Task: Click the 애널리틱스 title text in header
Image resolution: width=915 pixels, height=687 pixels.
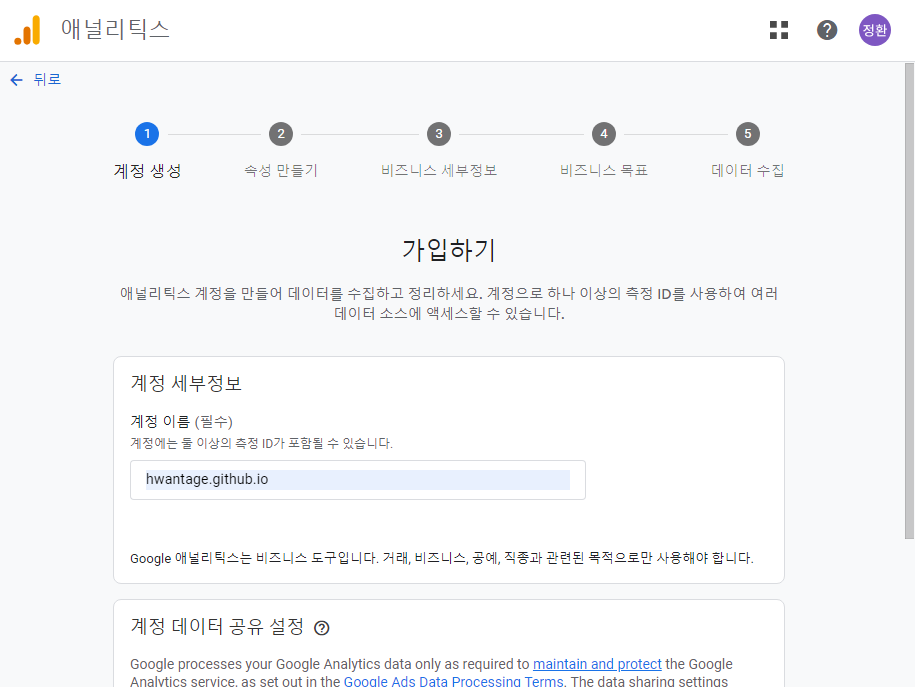Action: (x=115, y=30)
